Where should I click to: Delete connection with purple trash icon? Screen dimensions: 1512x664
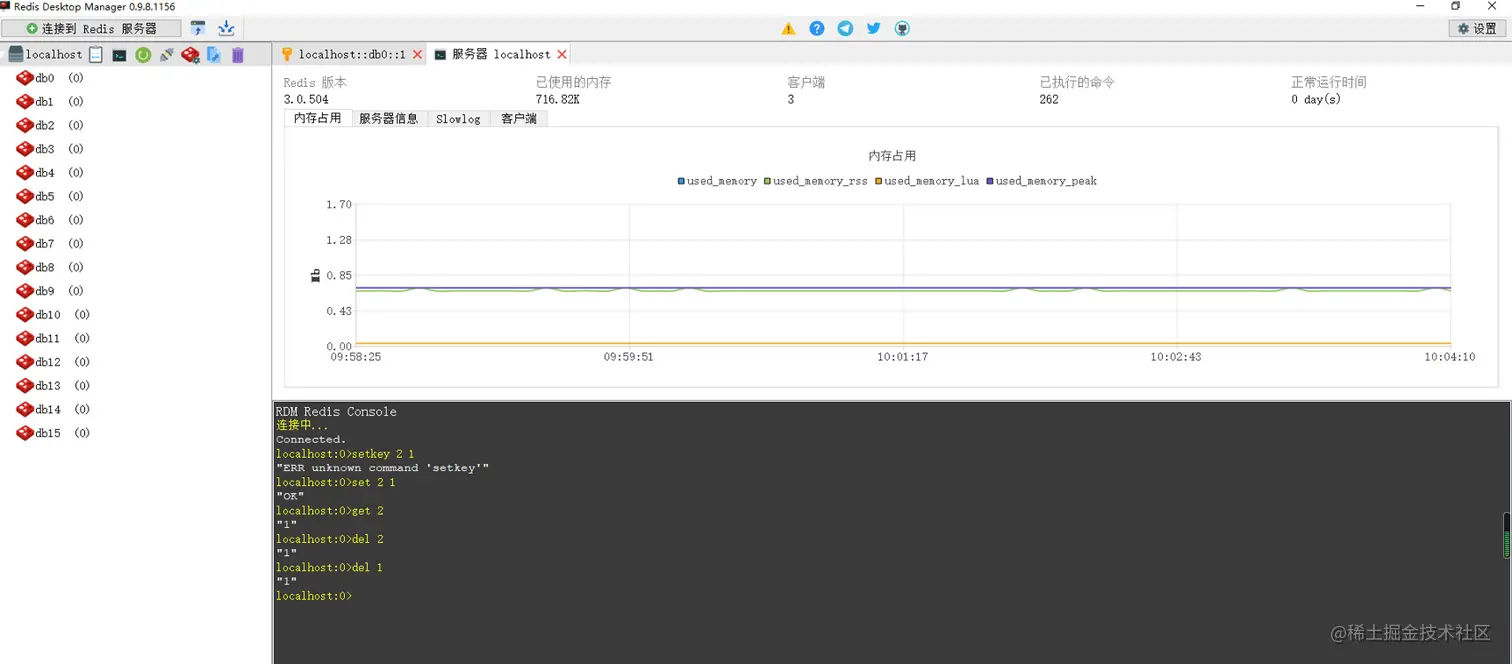click(238, 55)
